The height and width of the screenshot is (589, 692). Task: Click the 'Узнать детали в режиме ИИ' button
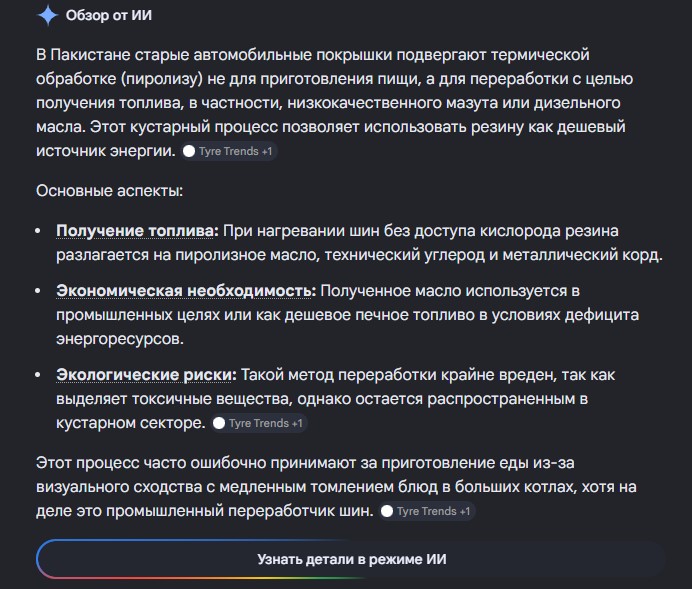(x=351, y=559)
